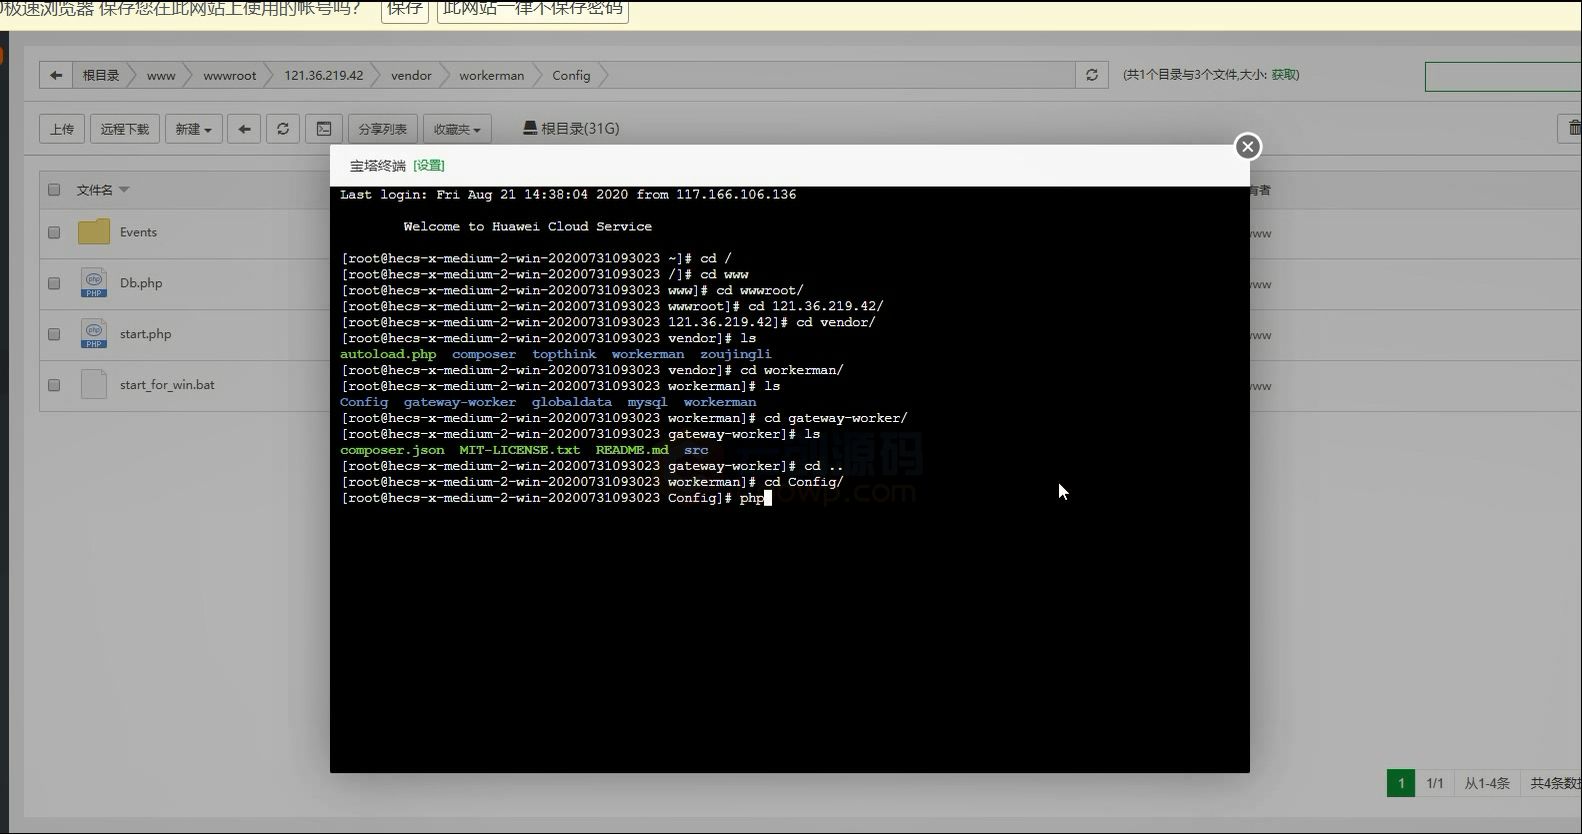Click the 上传 button
The width and height of the screenshot is (1582, 834).
click(62, 129)
